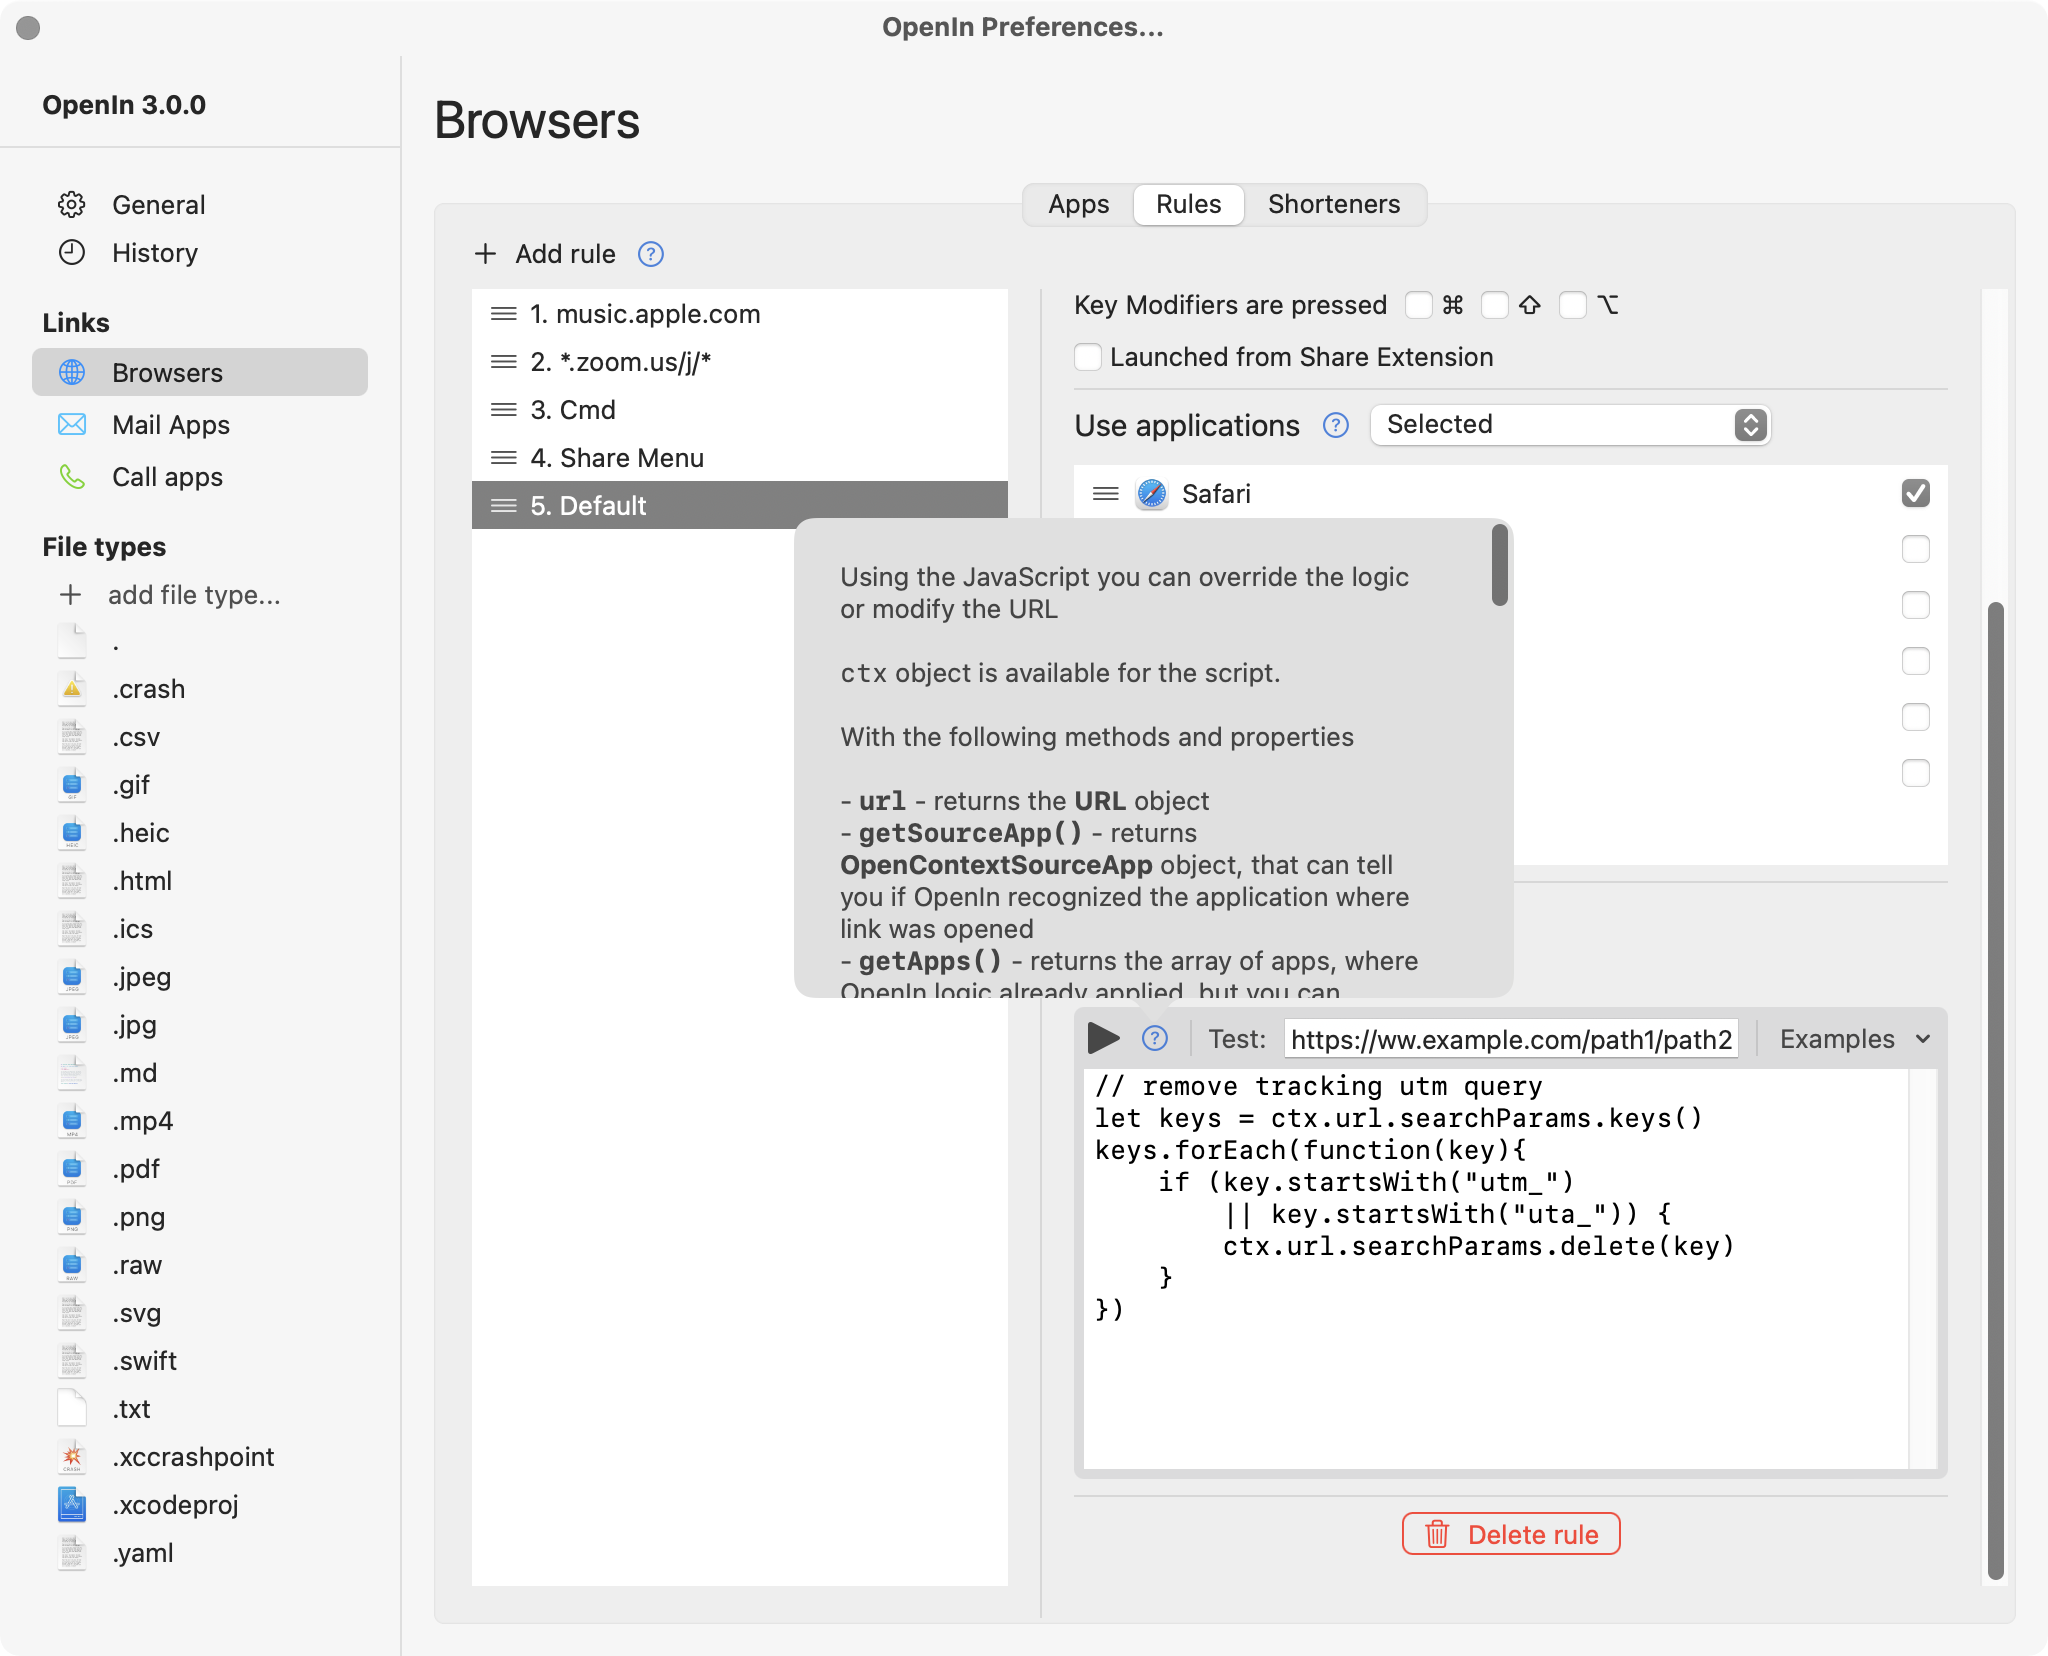2048x1656 pixels.
Task: Enable Launched from Share Extension checkbox
Action: (x=1088, y=357)
